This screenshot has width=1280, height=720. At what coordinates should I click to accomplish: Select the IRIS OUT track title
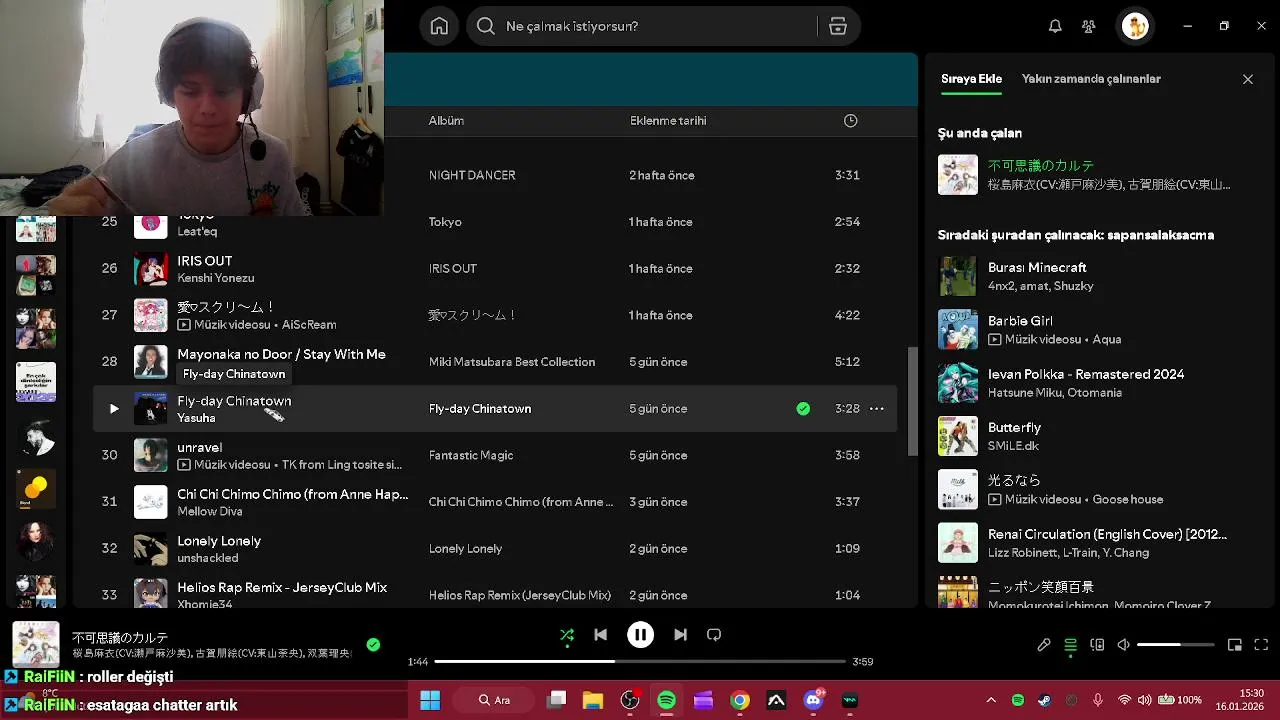205,261
